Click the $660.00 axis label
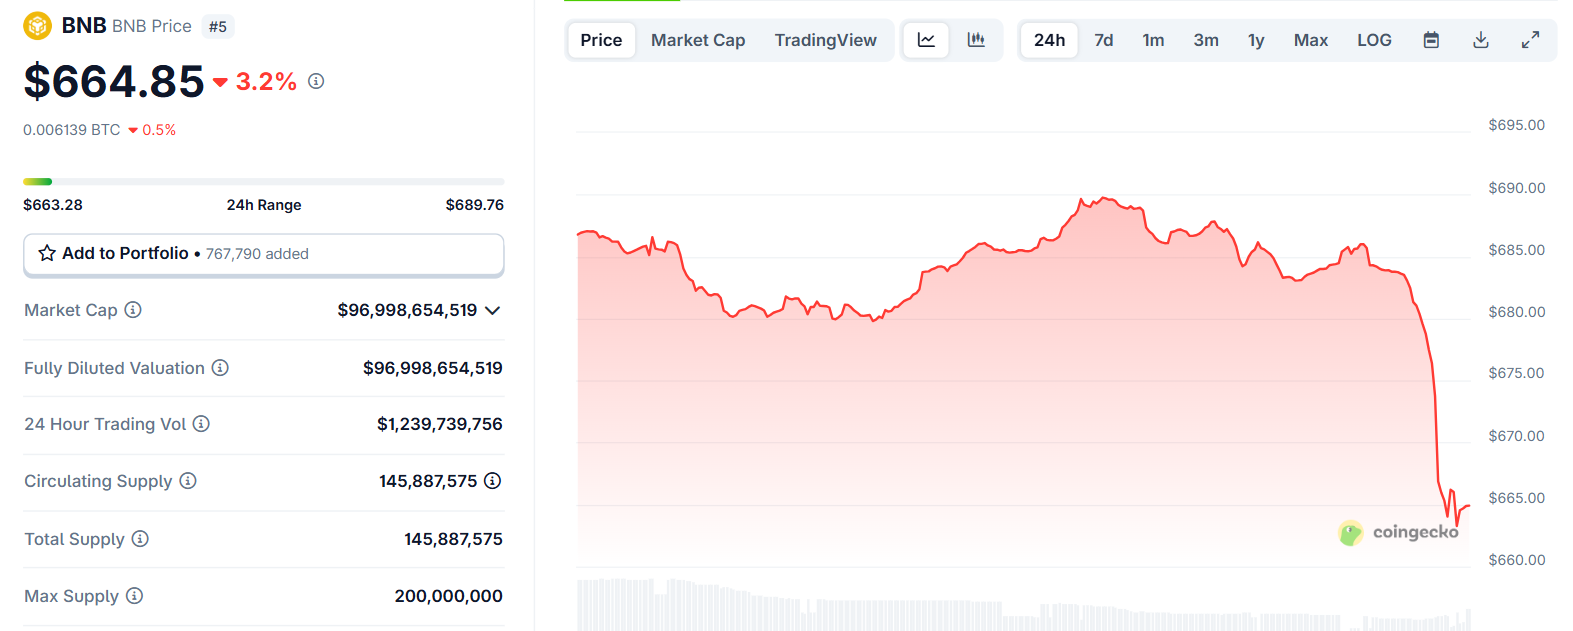Viewport: 1573px width, 631px height. pyautogui.click(x=1516, y=560)
